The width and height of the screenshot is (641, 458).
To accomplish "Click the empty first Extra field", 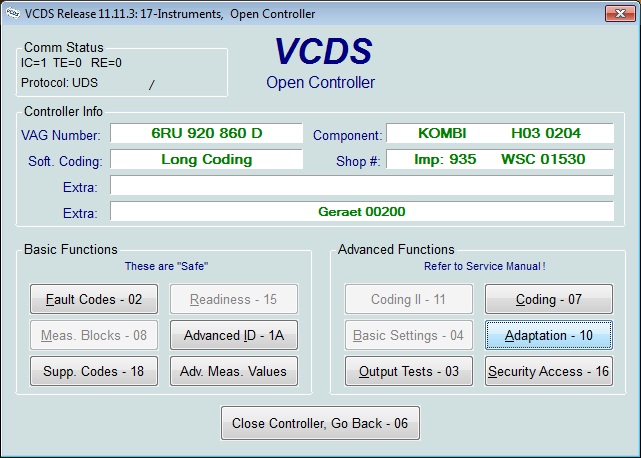I will tap(361, 185).
